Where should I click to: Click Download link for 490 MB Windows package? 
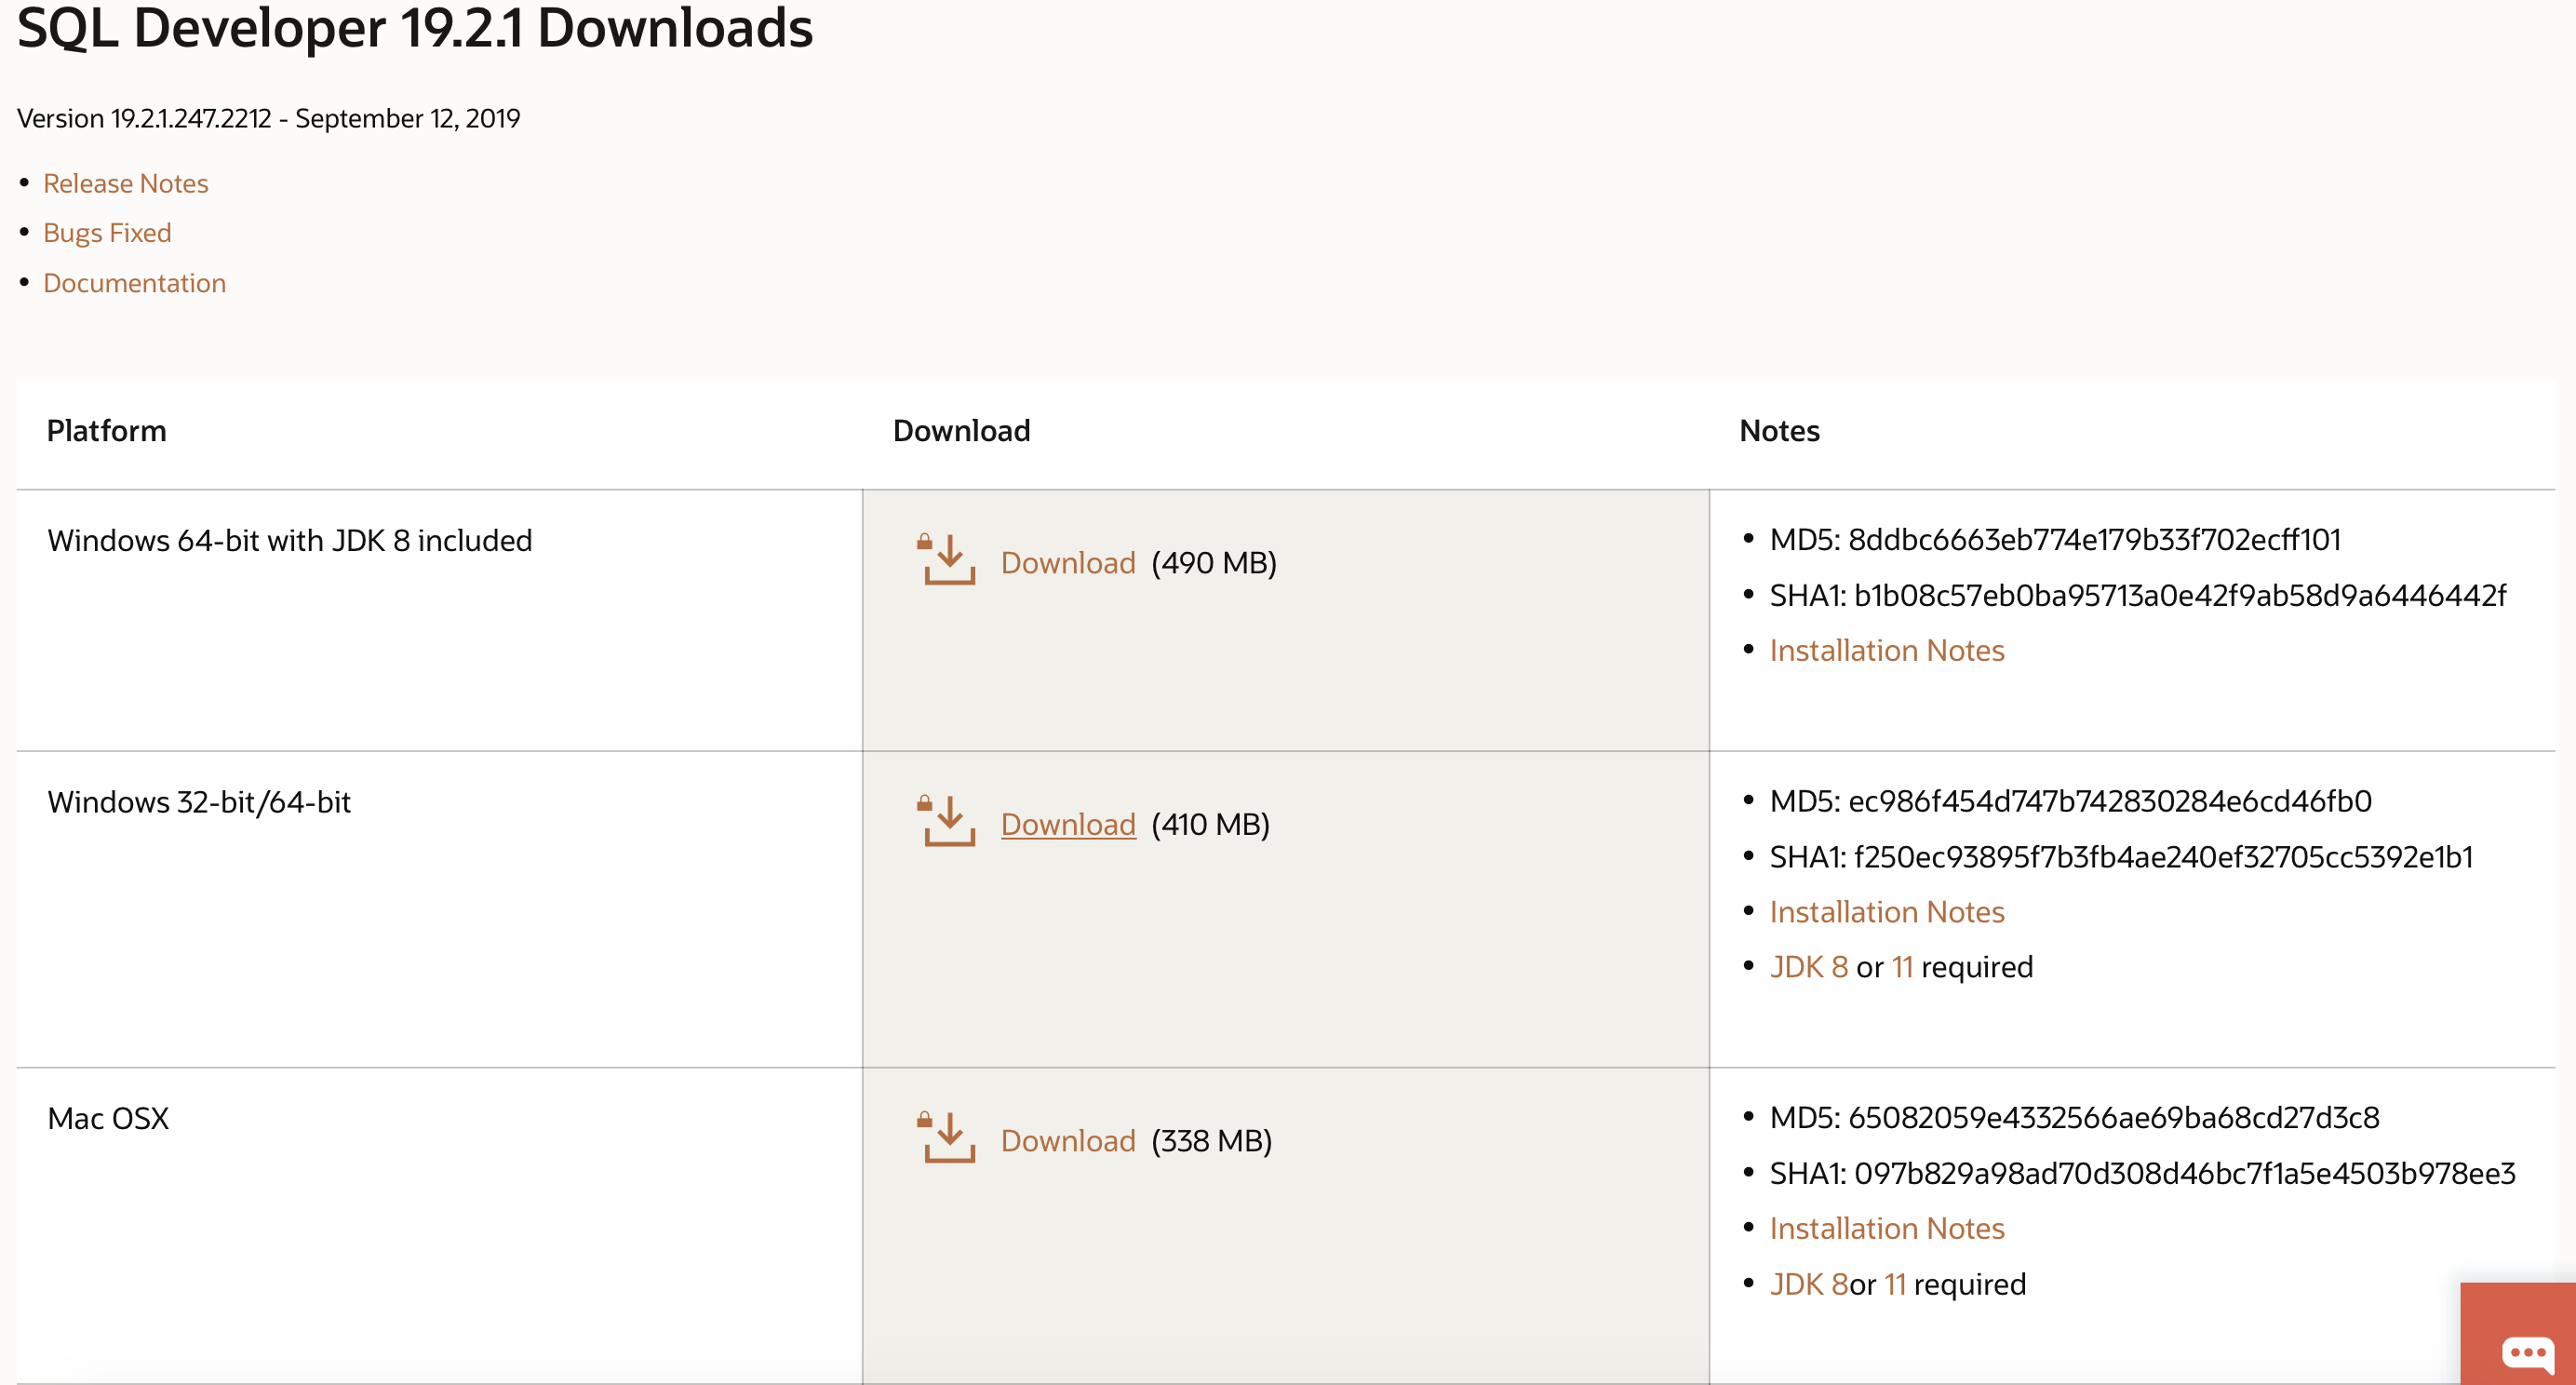pos(1067,563)
